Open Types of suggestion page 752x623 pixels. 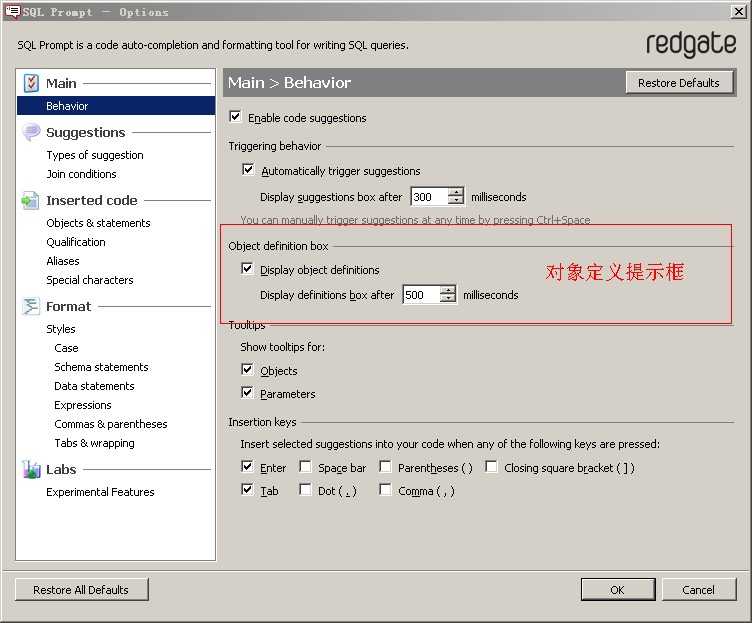click(x=95, y=155)
